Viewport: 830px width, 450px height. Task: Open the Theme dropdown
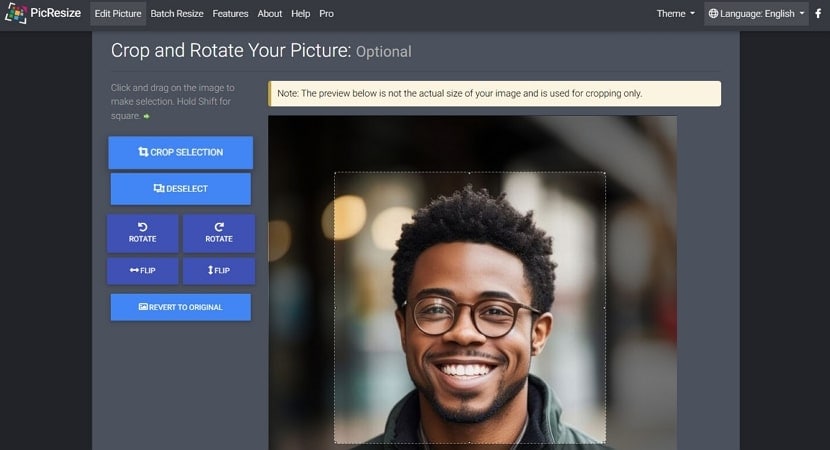click(675, 14)
